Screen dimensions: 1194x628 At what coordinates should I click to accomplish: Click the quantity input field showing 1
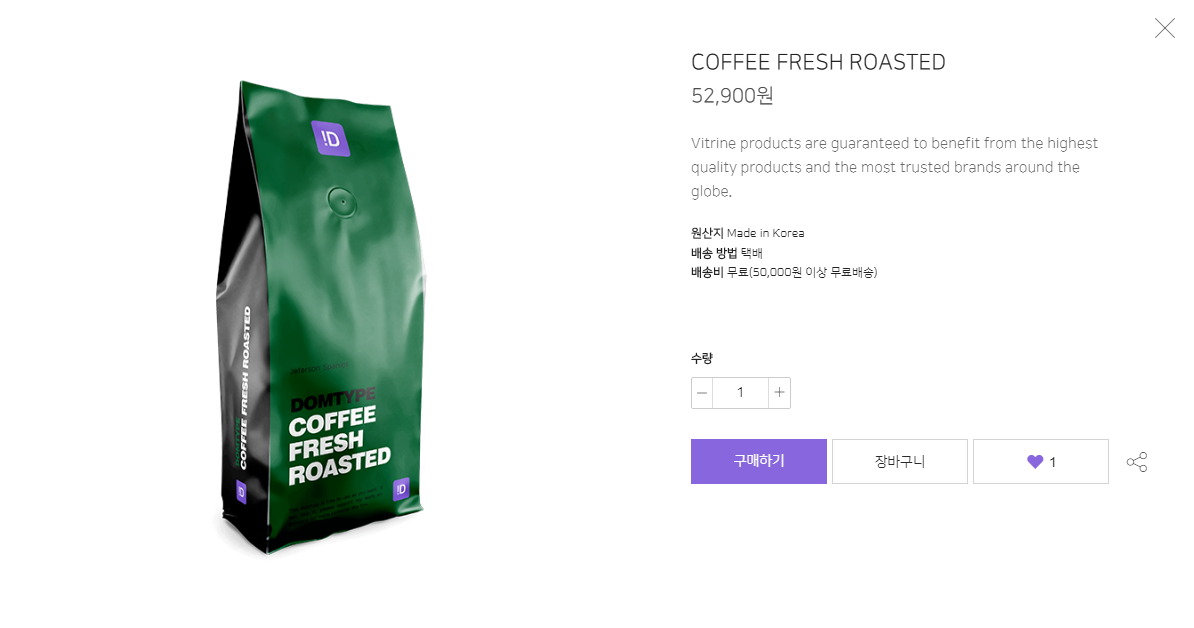click(740, 393)
